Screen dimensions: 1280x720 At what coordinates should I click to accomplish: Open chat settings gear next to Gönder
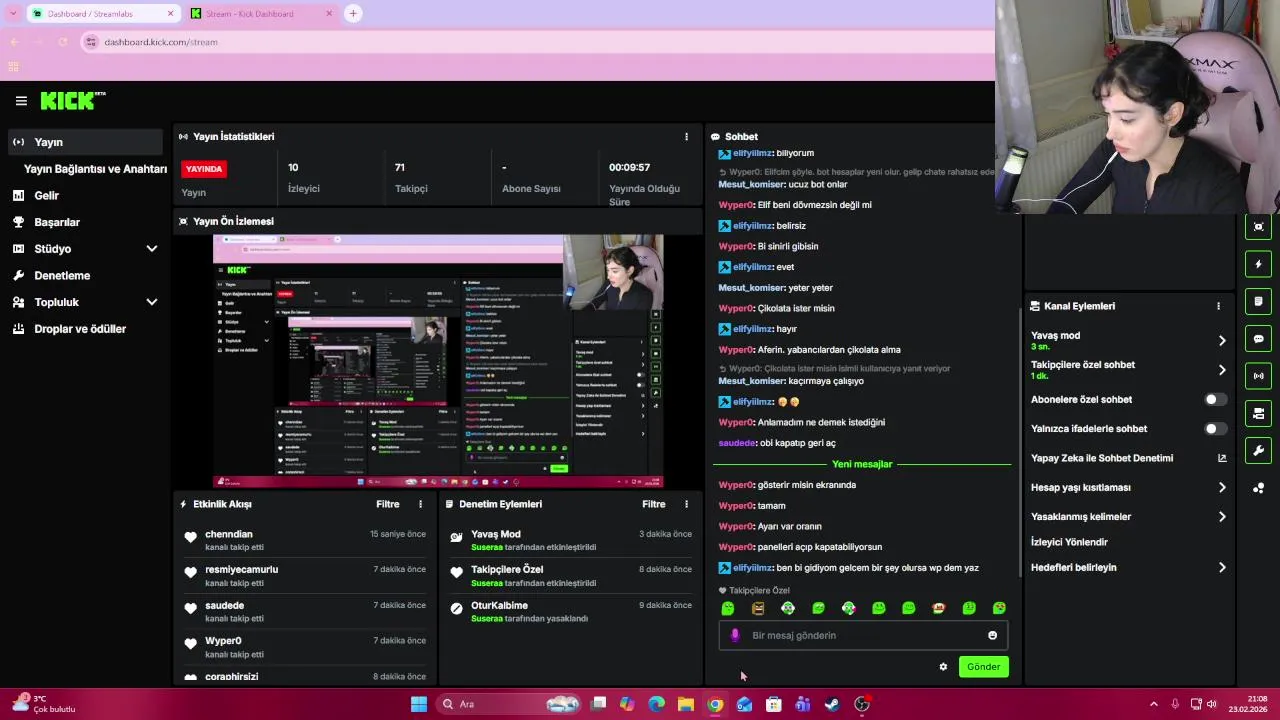coord(943,667)
